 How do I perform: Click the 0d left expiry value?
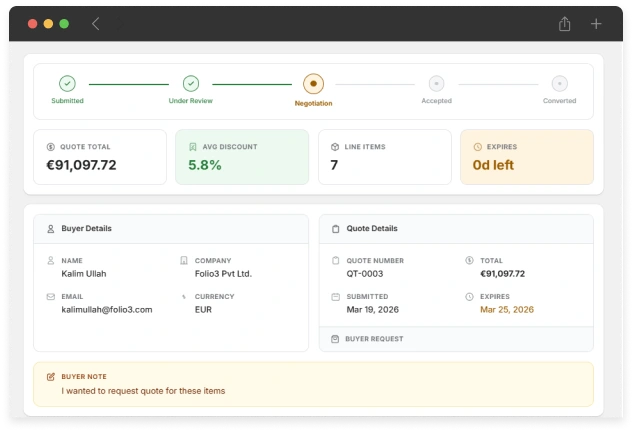coord(493,165)
